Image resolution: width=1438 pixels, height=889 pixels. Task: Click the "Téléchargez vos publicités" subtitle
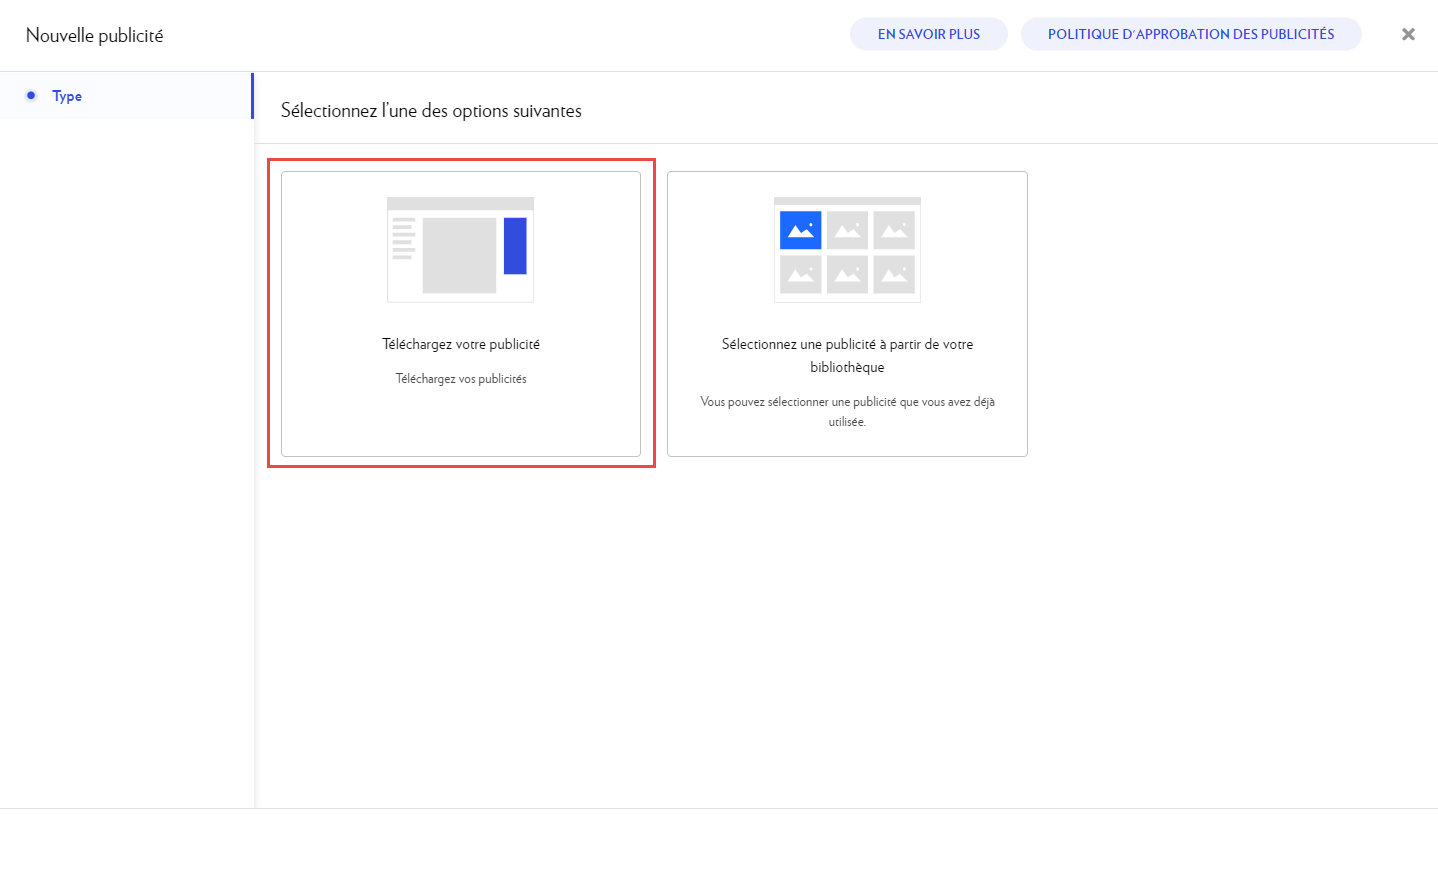460,379
